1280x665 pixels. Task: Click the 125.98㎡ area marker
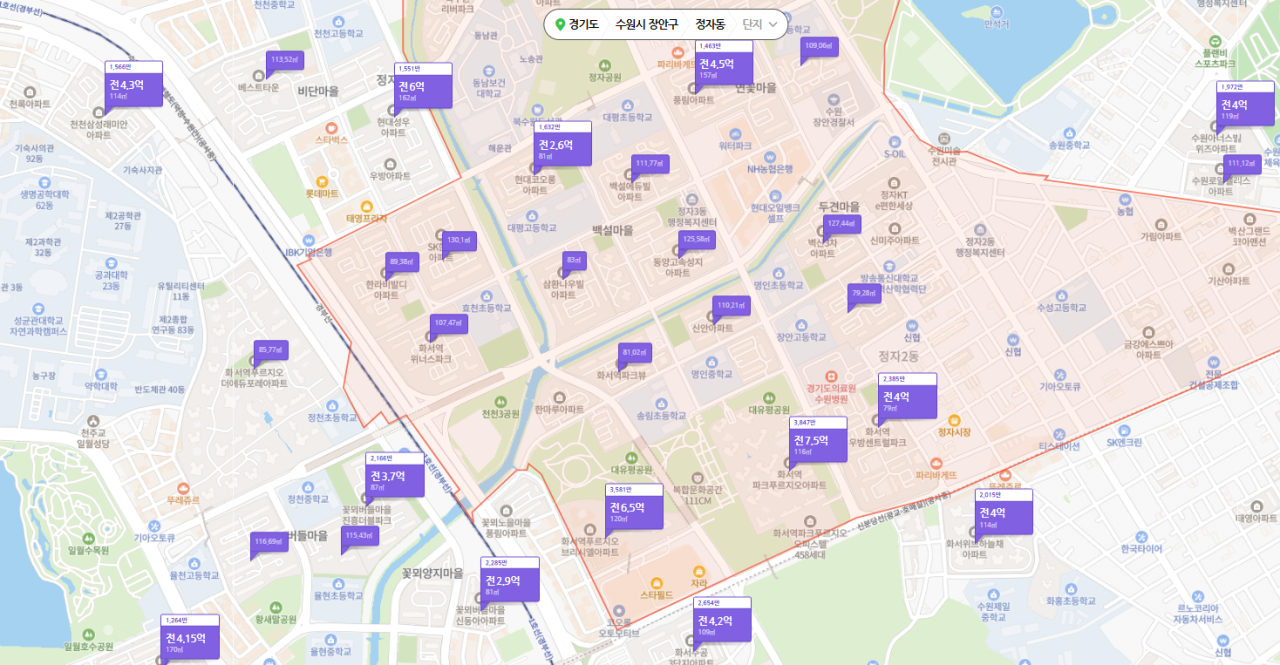point(695,240)
